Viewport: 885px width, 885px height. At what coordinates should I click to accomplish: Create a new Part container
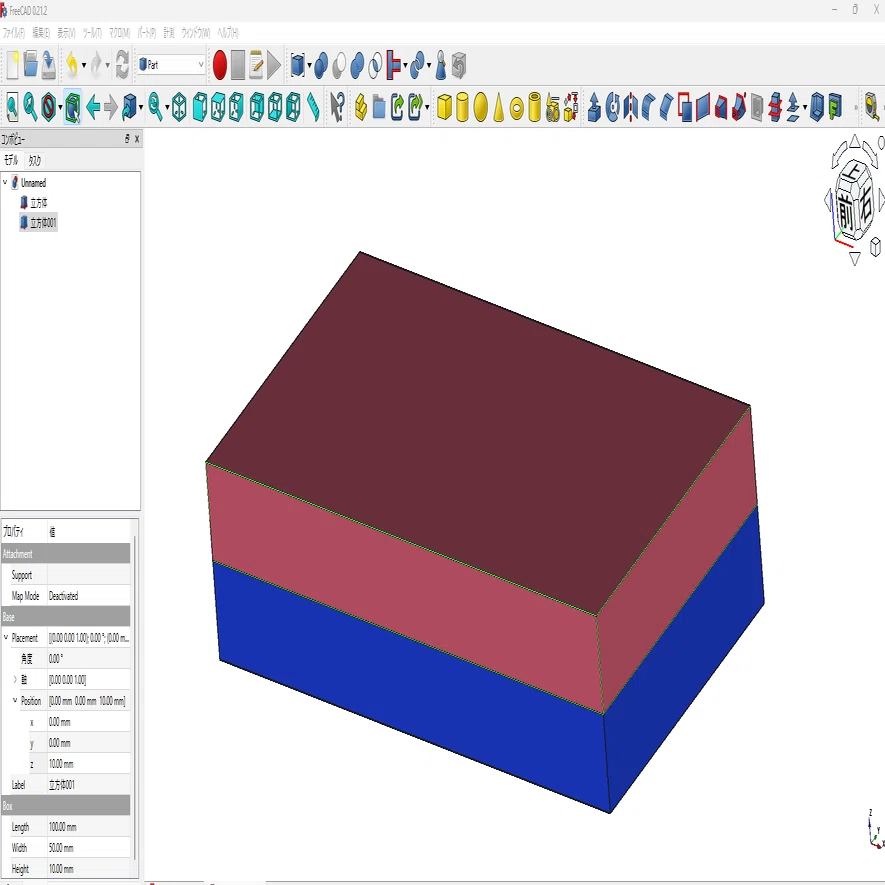click(361, 107)
